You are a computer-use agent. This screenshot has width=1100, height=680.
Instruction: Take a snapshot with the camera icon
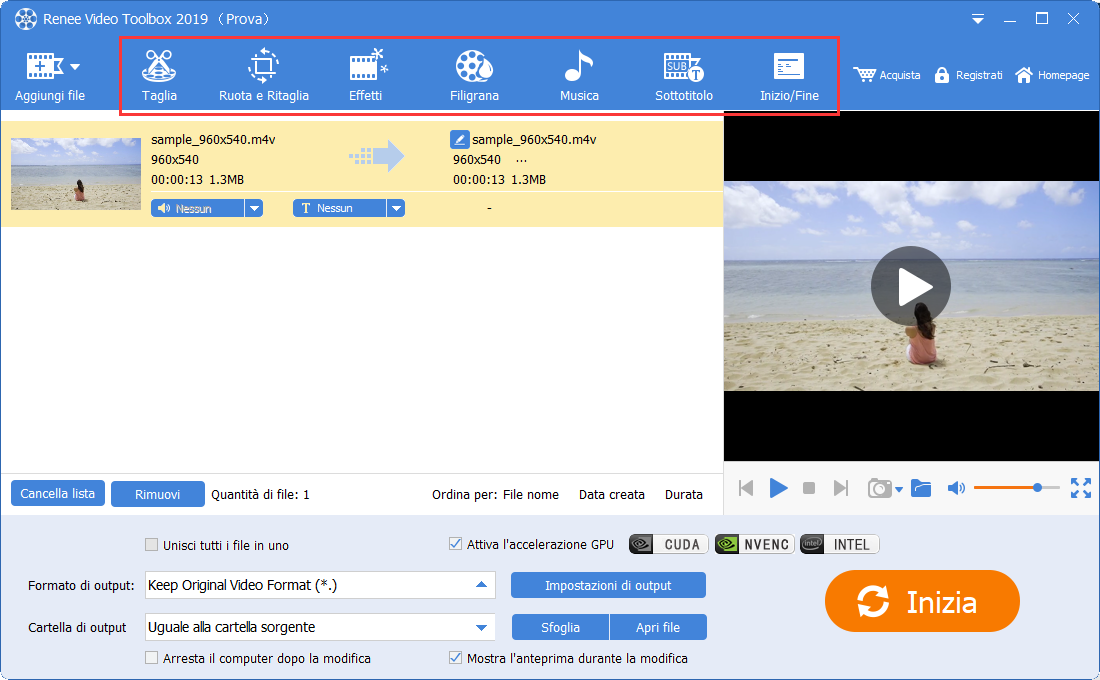879,488
